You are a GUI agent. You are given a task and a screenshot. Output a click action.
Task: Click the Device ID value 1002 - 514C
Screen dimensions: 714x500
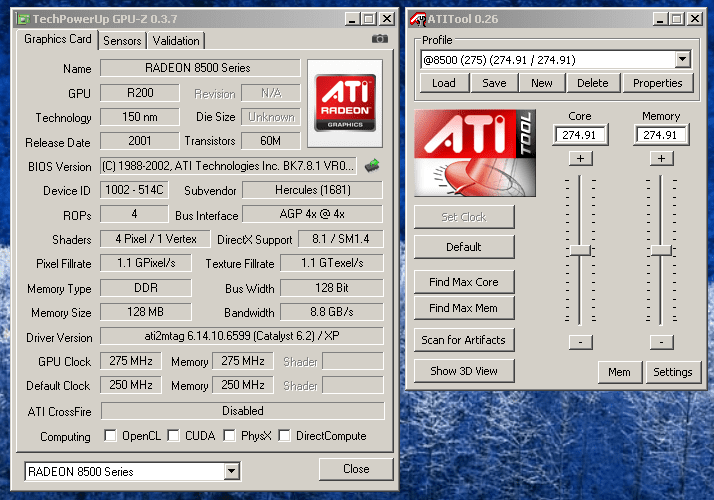point(134,190)
